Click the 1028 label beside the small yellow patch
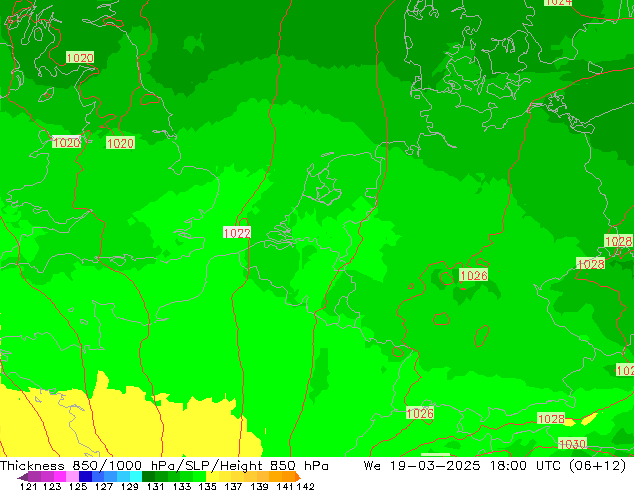Viewport: 634px width, 490px height. coord(551,419)
